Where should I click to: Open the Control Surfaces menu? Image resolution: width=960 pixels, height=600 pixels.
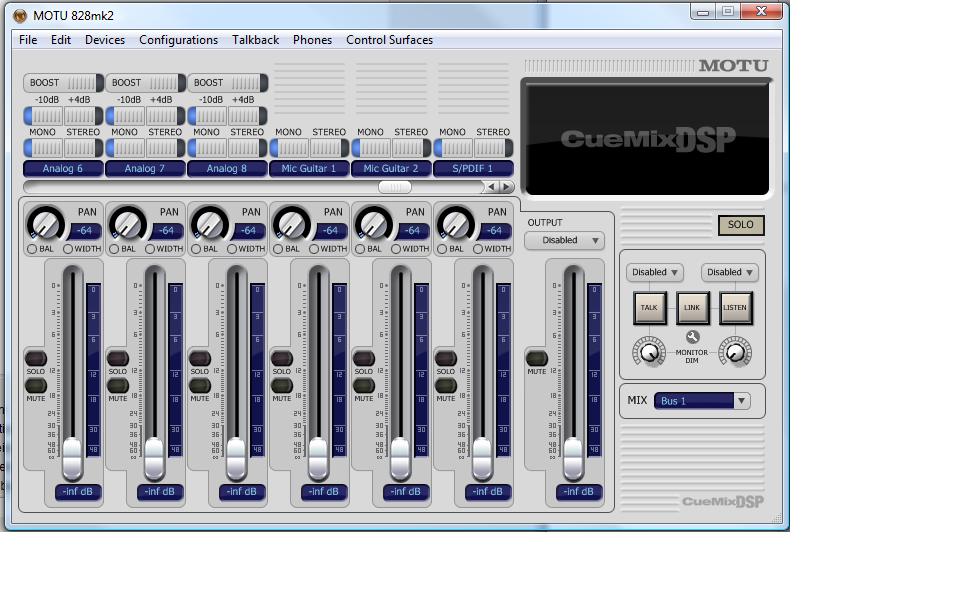click(x=389, y=40)
